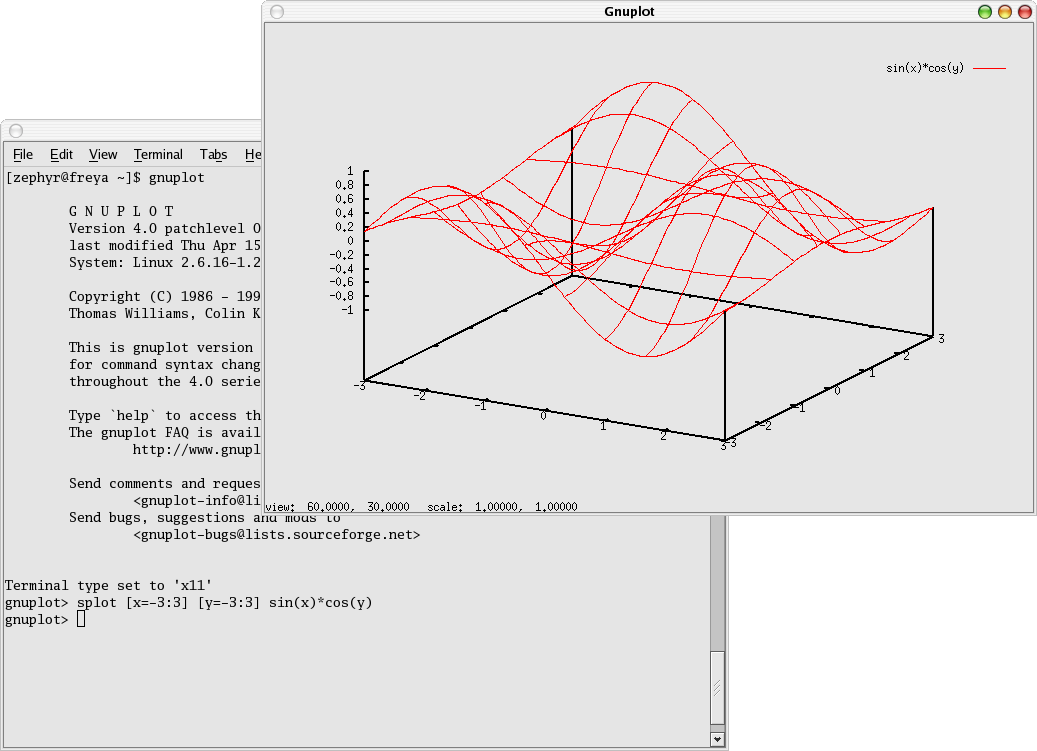Click the view: 60.0000, 30.0000 status text
This screenshot has height=751, width=1037.
pos(337,507)
